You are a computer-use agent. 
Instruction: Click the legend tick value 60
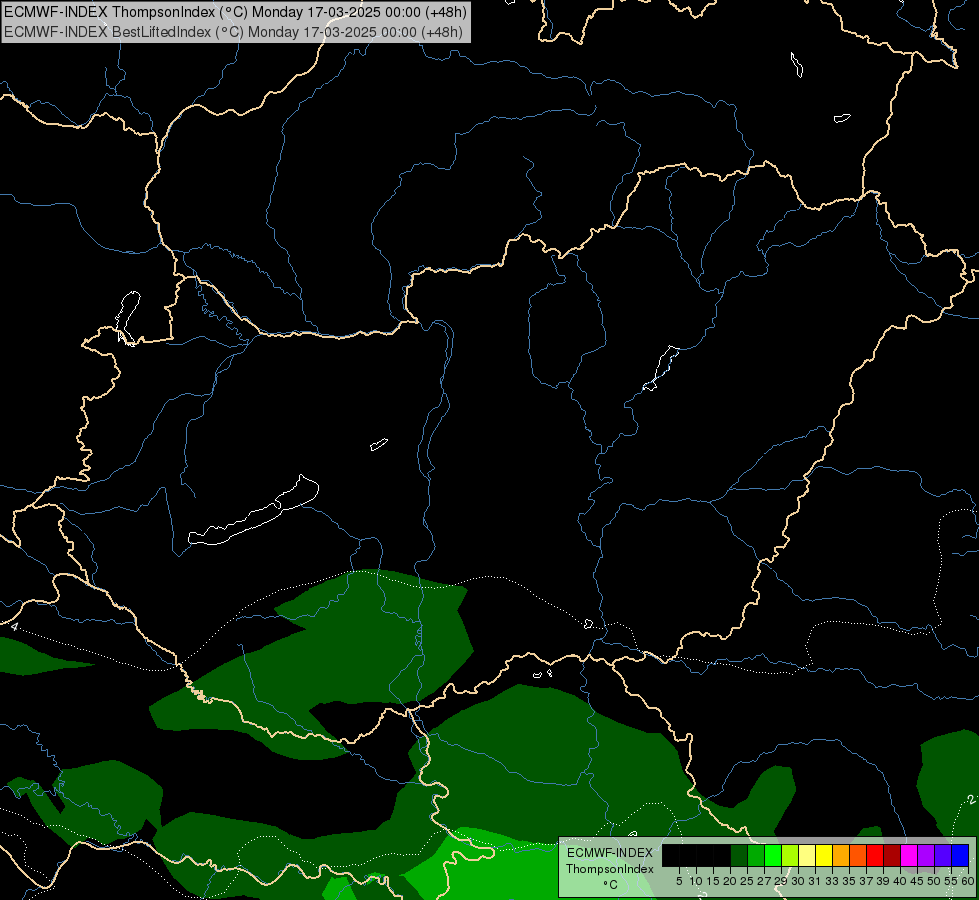point(968,881)
